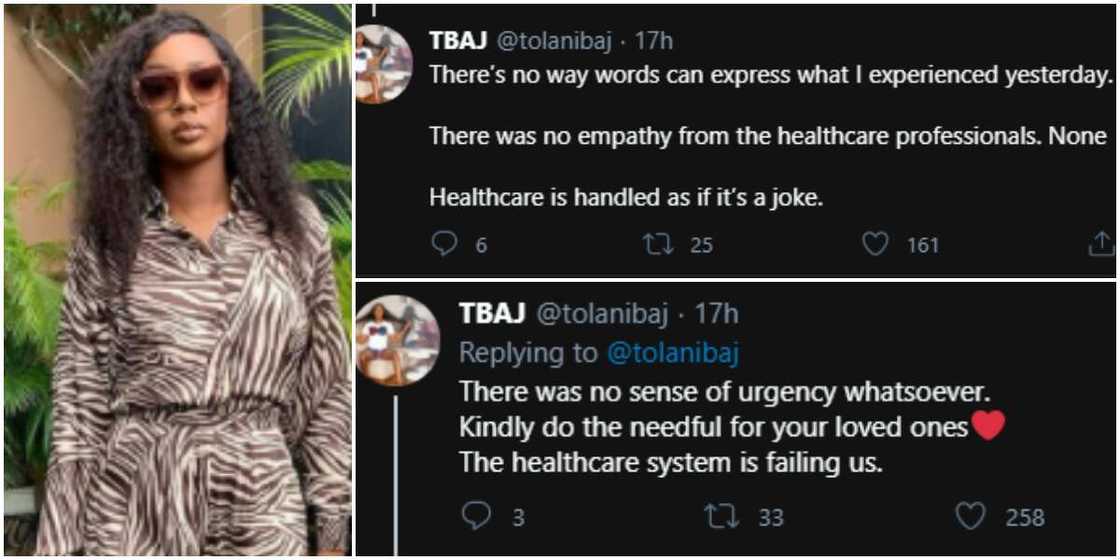Open the 17h timestamp of the reply tweet
The image size is (1120, 560).
(716, 314)
